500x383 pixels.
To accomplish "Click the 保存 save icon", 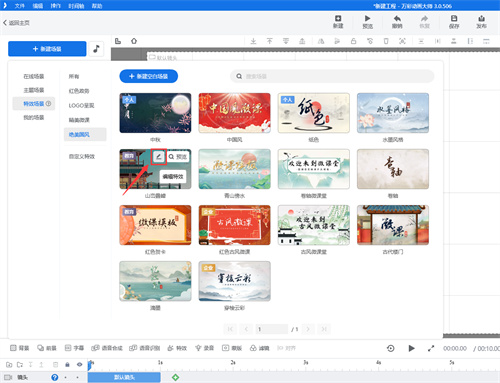I will tap(454, 18).
